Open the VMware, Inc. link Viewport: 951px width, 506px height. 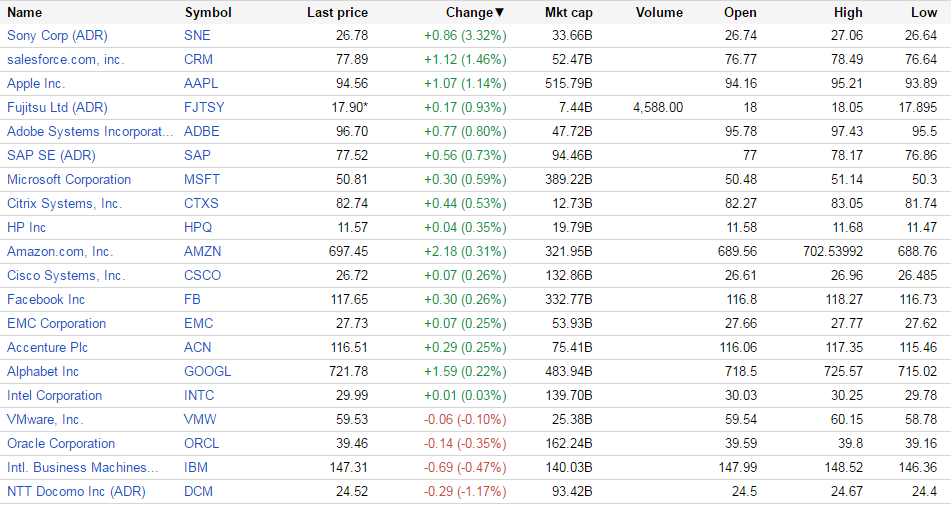[x=45, y=420]
